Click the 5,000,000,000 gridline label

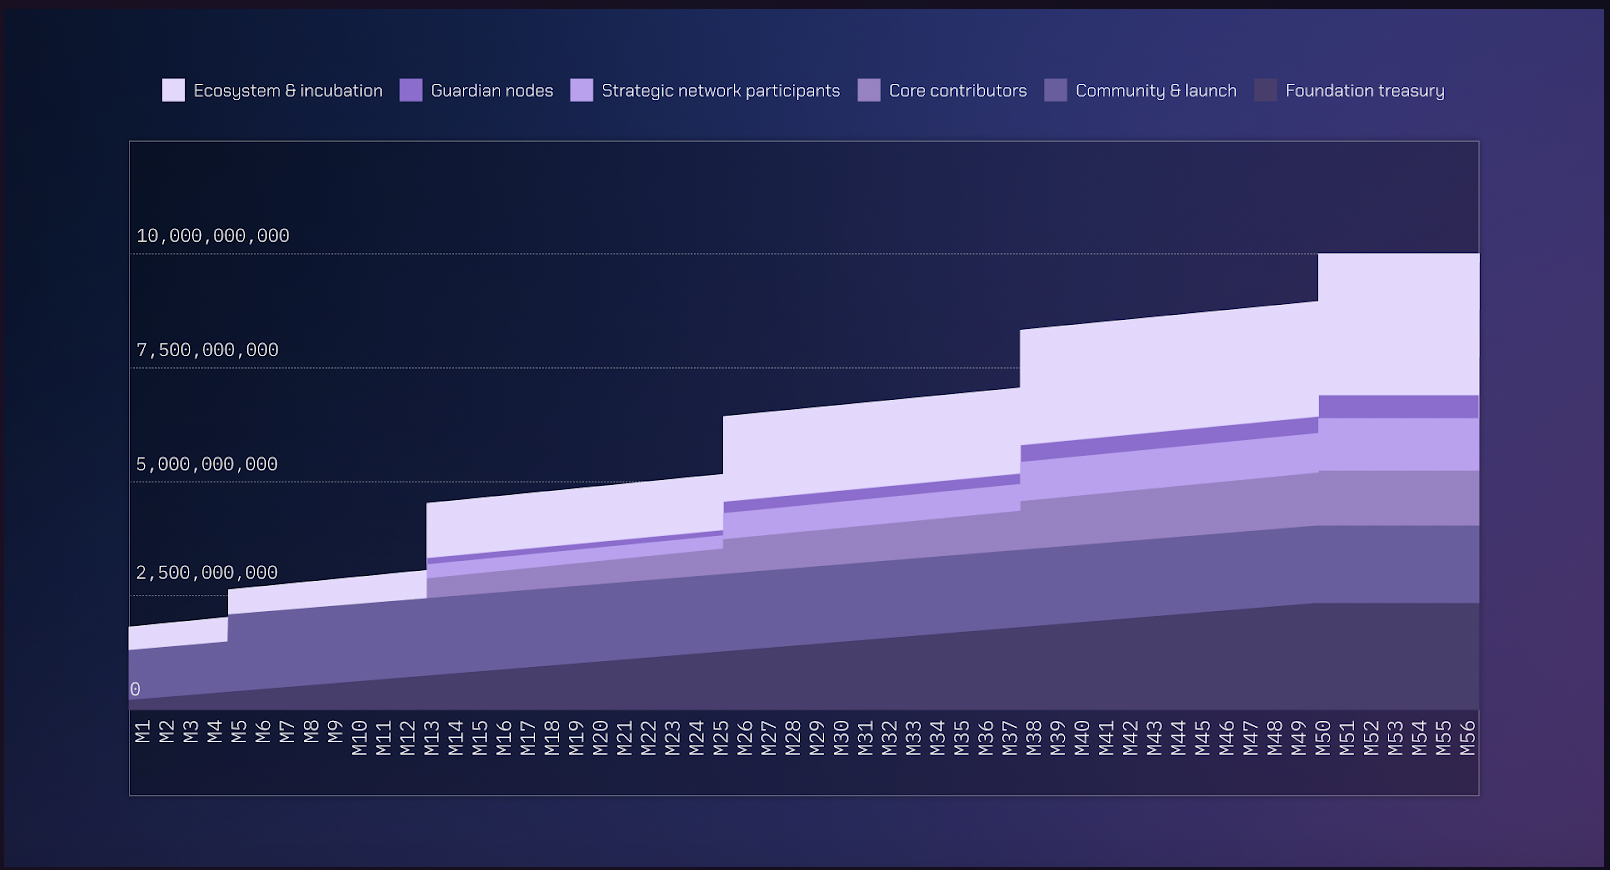pyautogui.click(x=207, y=464)
